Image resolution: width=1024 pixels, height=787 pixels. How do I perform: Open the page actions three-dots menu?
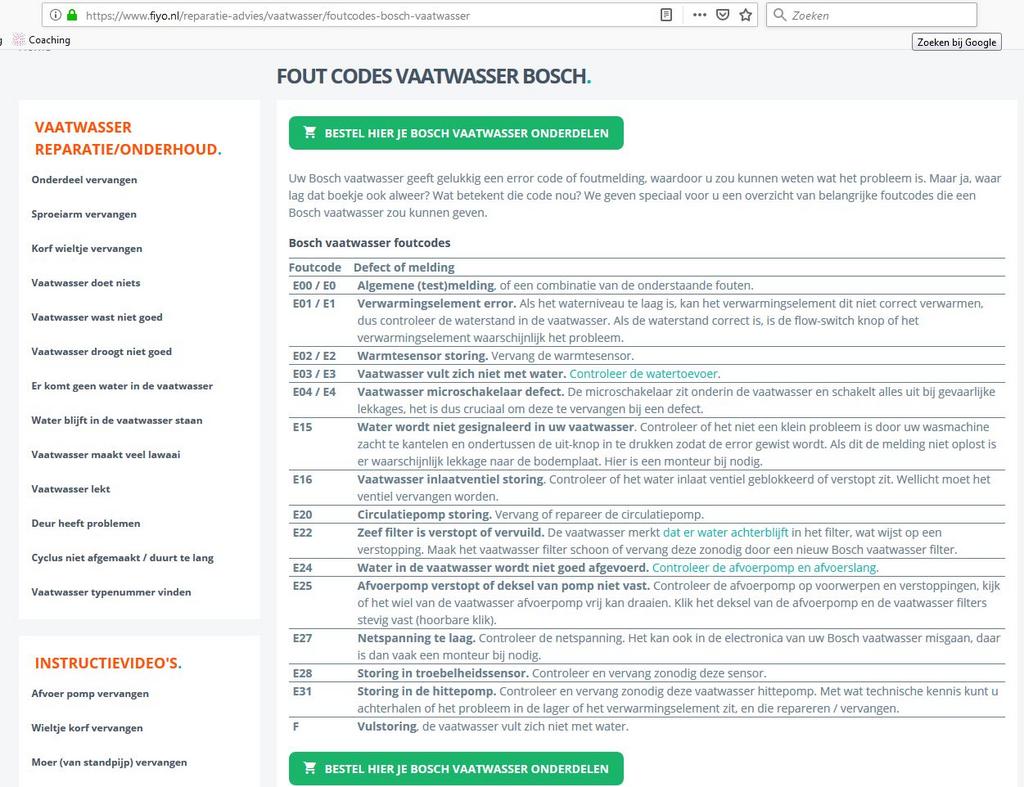click(699, 15)
